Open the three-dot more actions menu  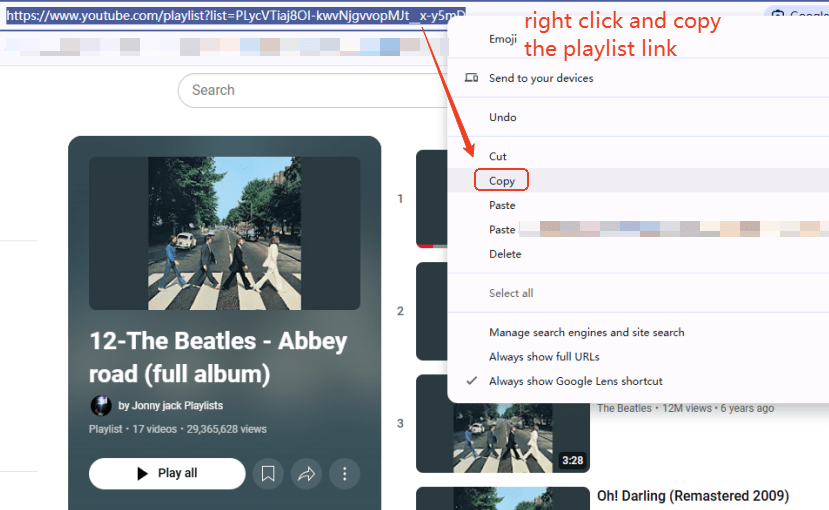[344, 474]
